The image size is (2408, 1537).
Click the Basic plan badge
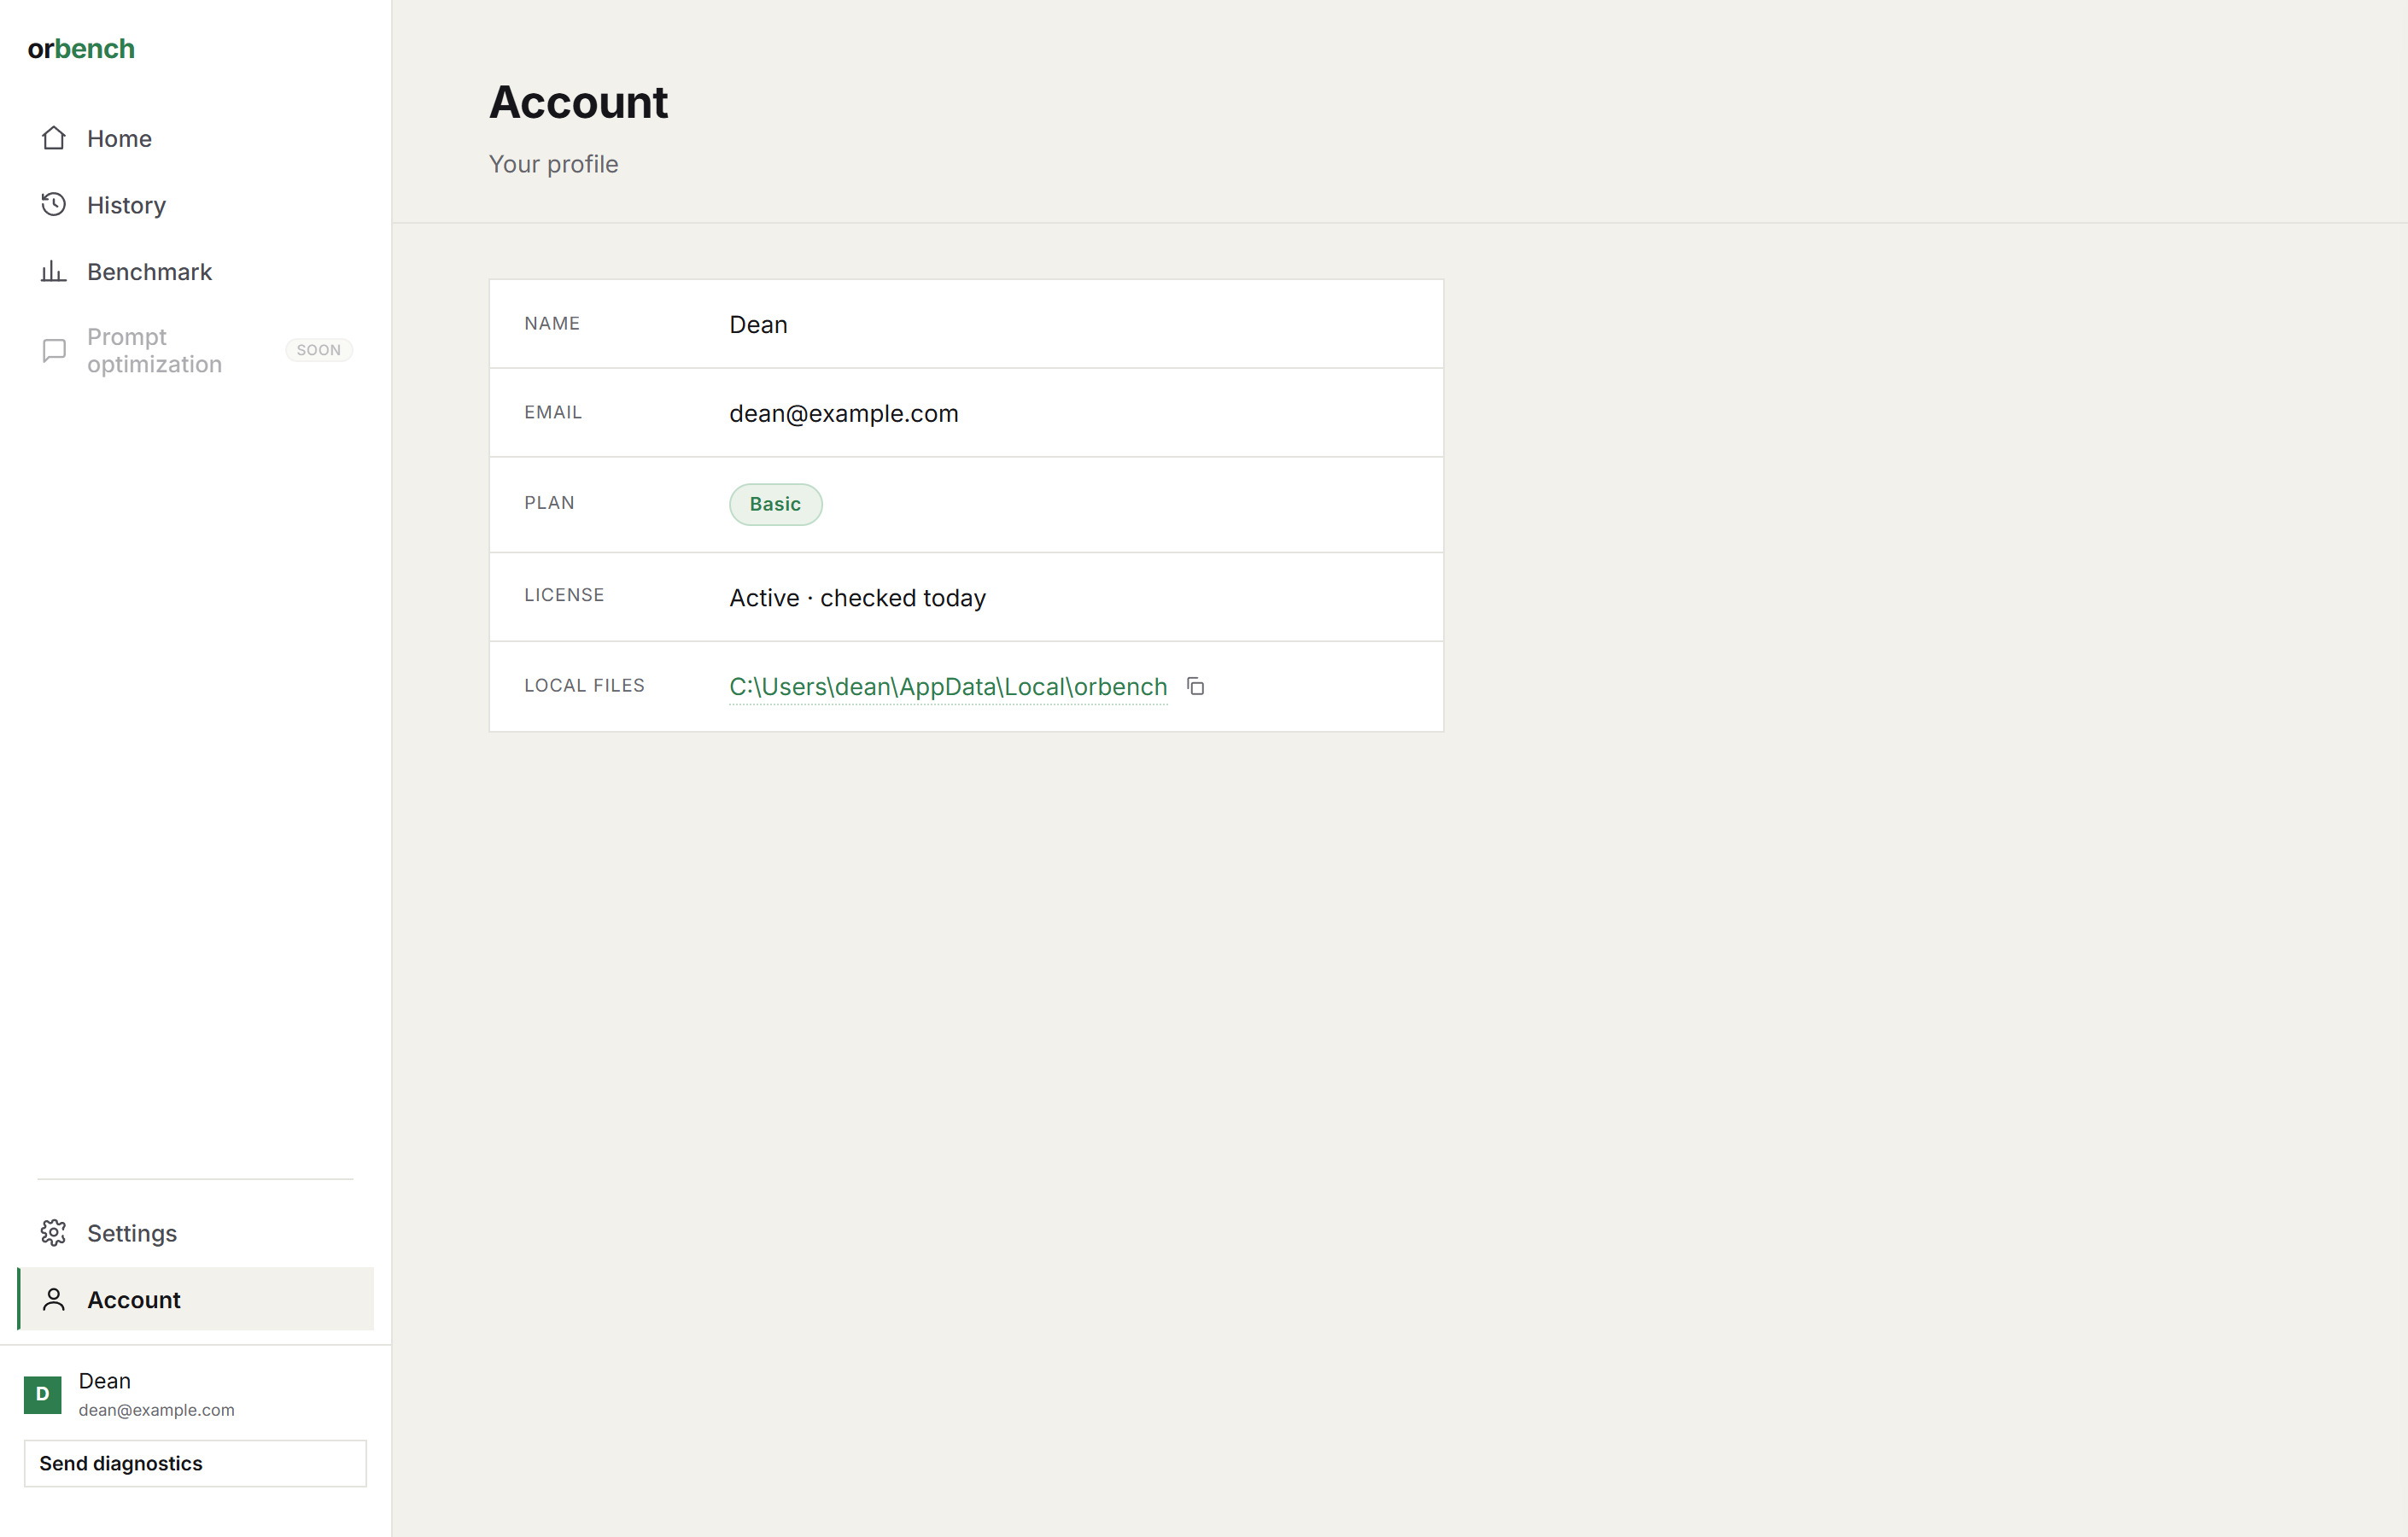pos(775,504)
